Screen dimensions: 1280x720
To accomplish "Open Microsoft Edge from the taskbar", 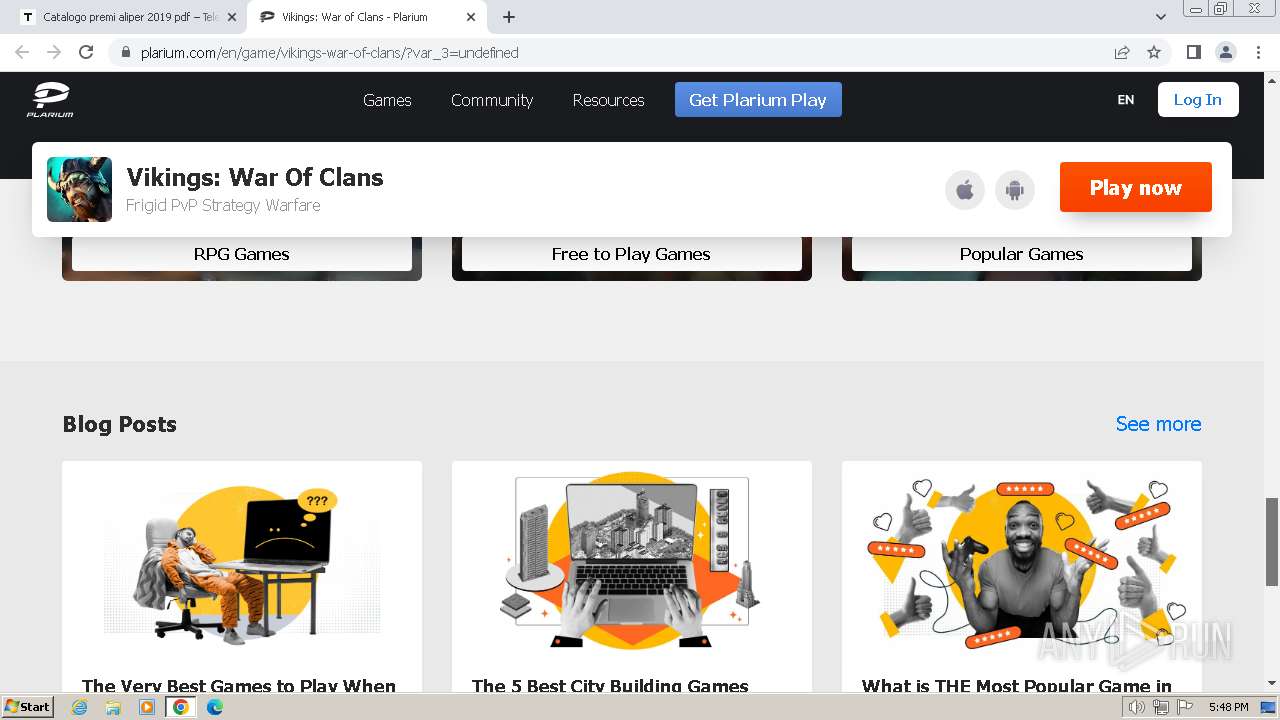I will click(215, 707).
